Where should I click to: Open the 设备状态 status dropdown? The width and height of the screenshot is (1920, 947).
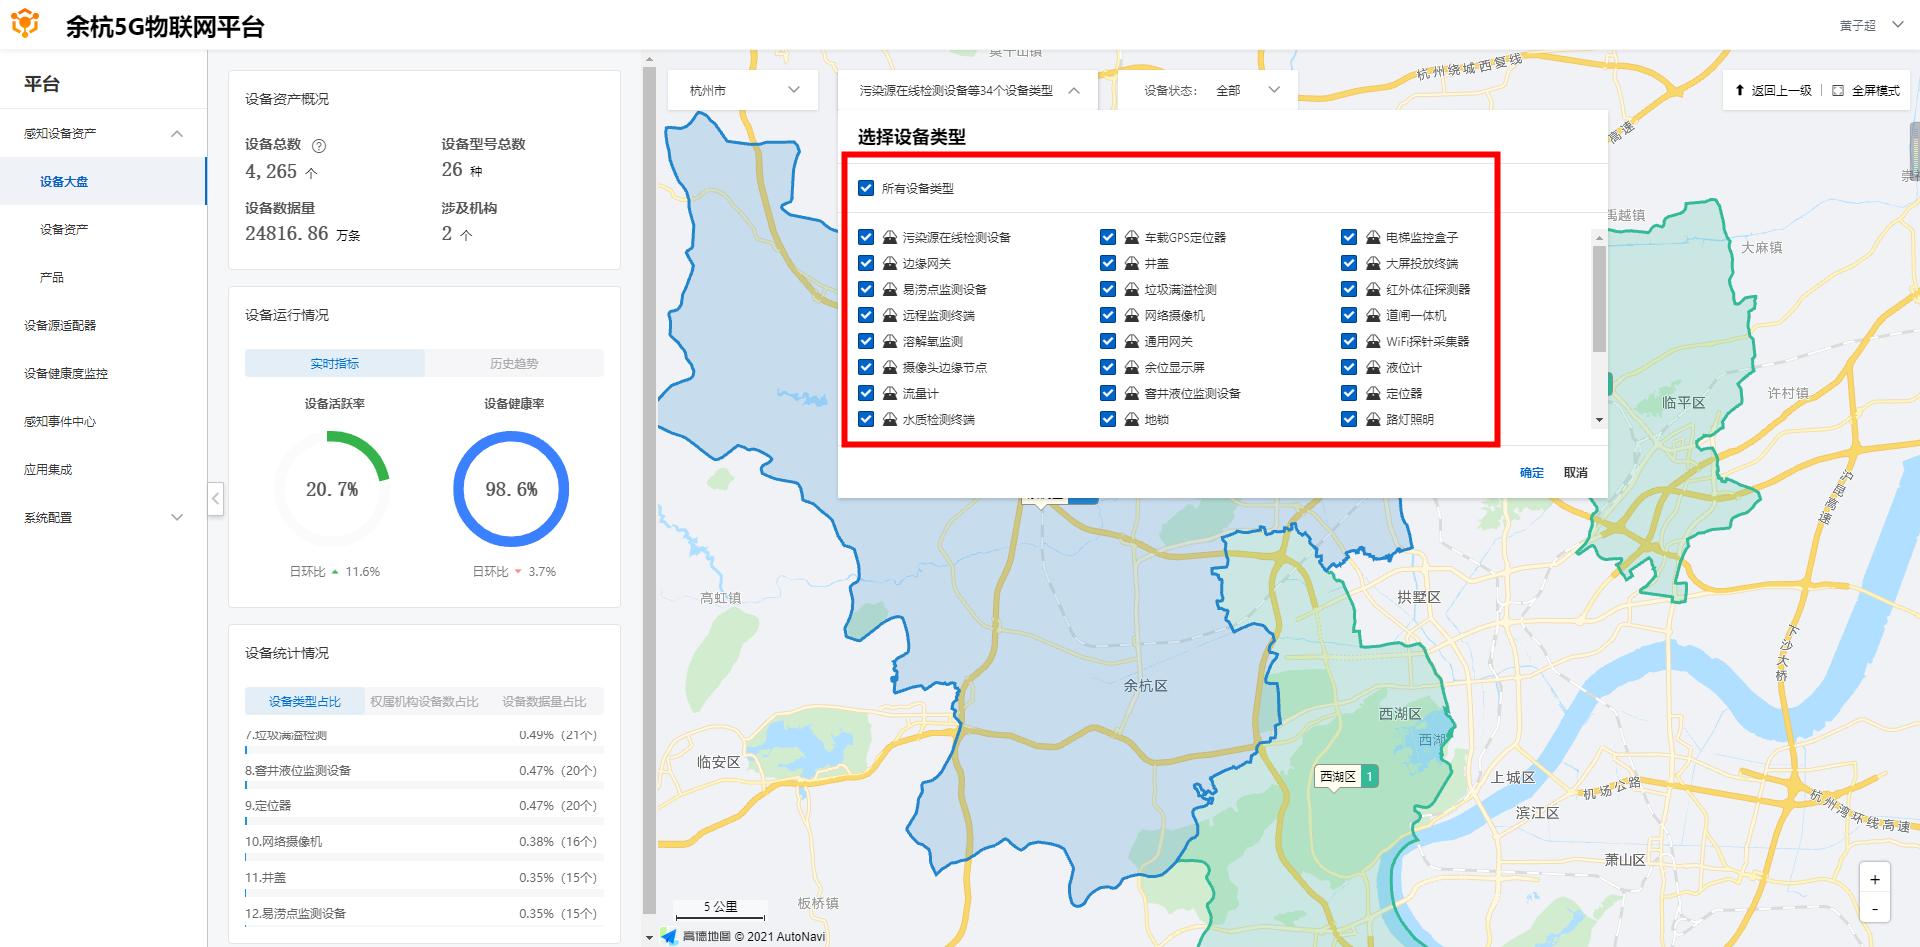pos(1208,90)
